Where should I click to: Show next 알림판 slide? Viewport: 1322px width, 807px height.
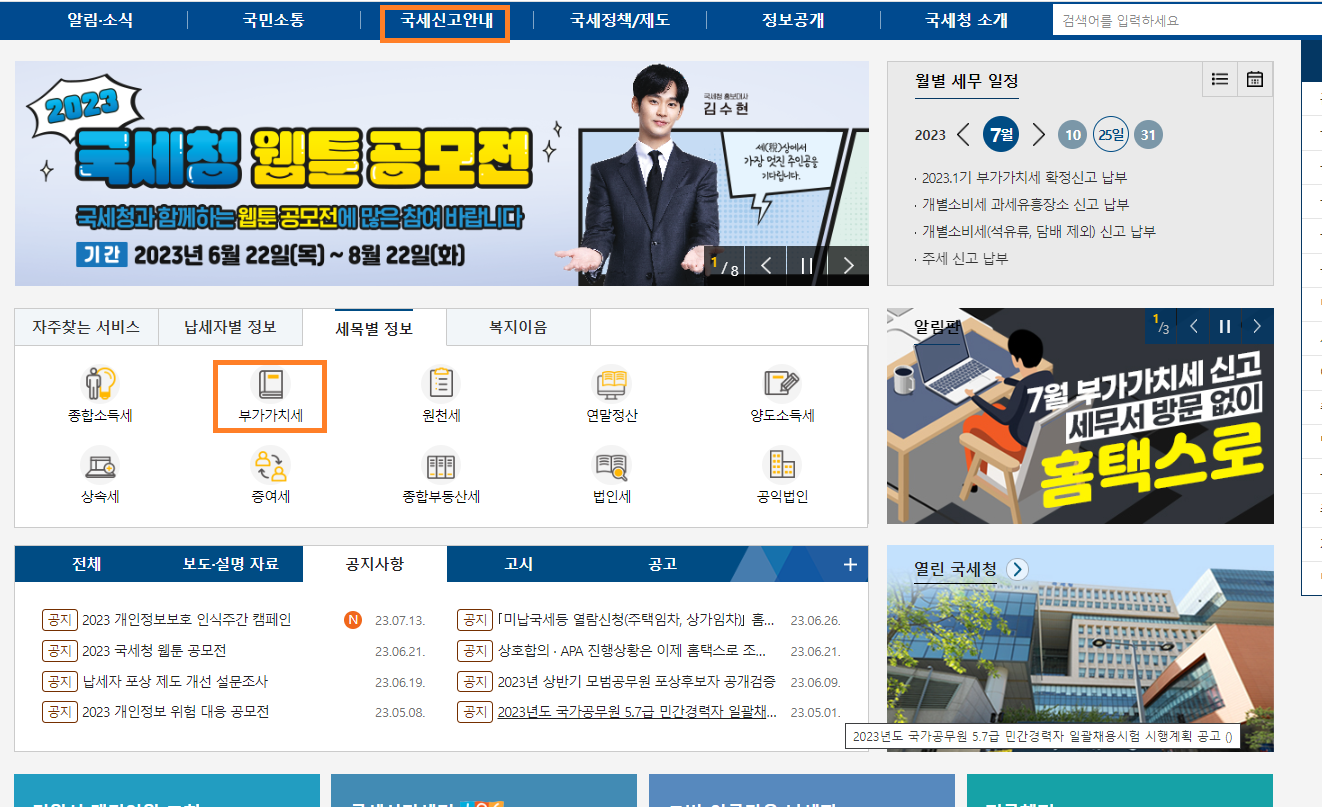pos(1257,326)
